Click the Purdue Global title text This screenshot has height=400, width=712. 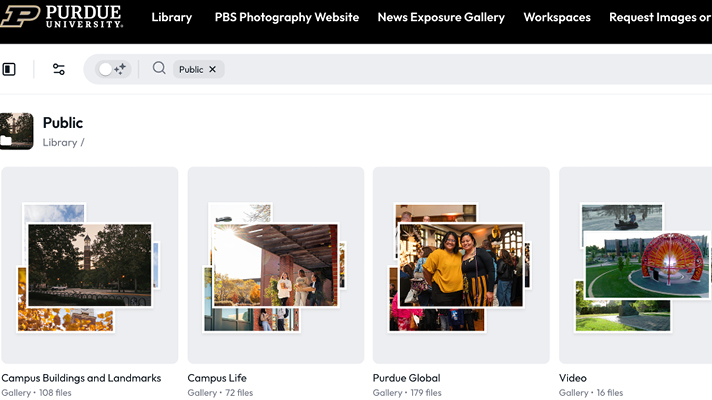pyautogui.click(x=406, y=378)
